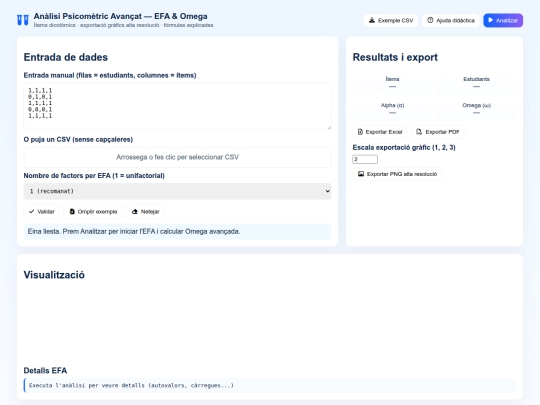Click the file icon in Omplir exemple
The width and height of the screenshot is (540, 405).
(x=72, y=211)
